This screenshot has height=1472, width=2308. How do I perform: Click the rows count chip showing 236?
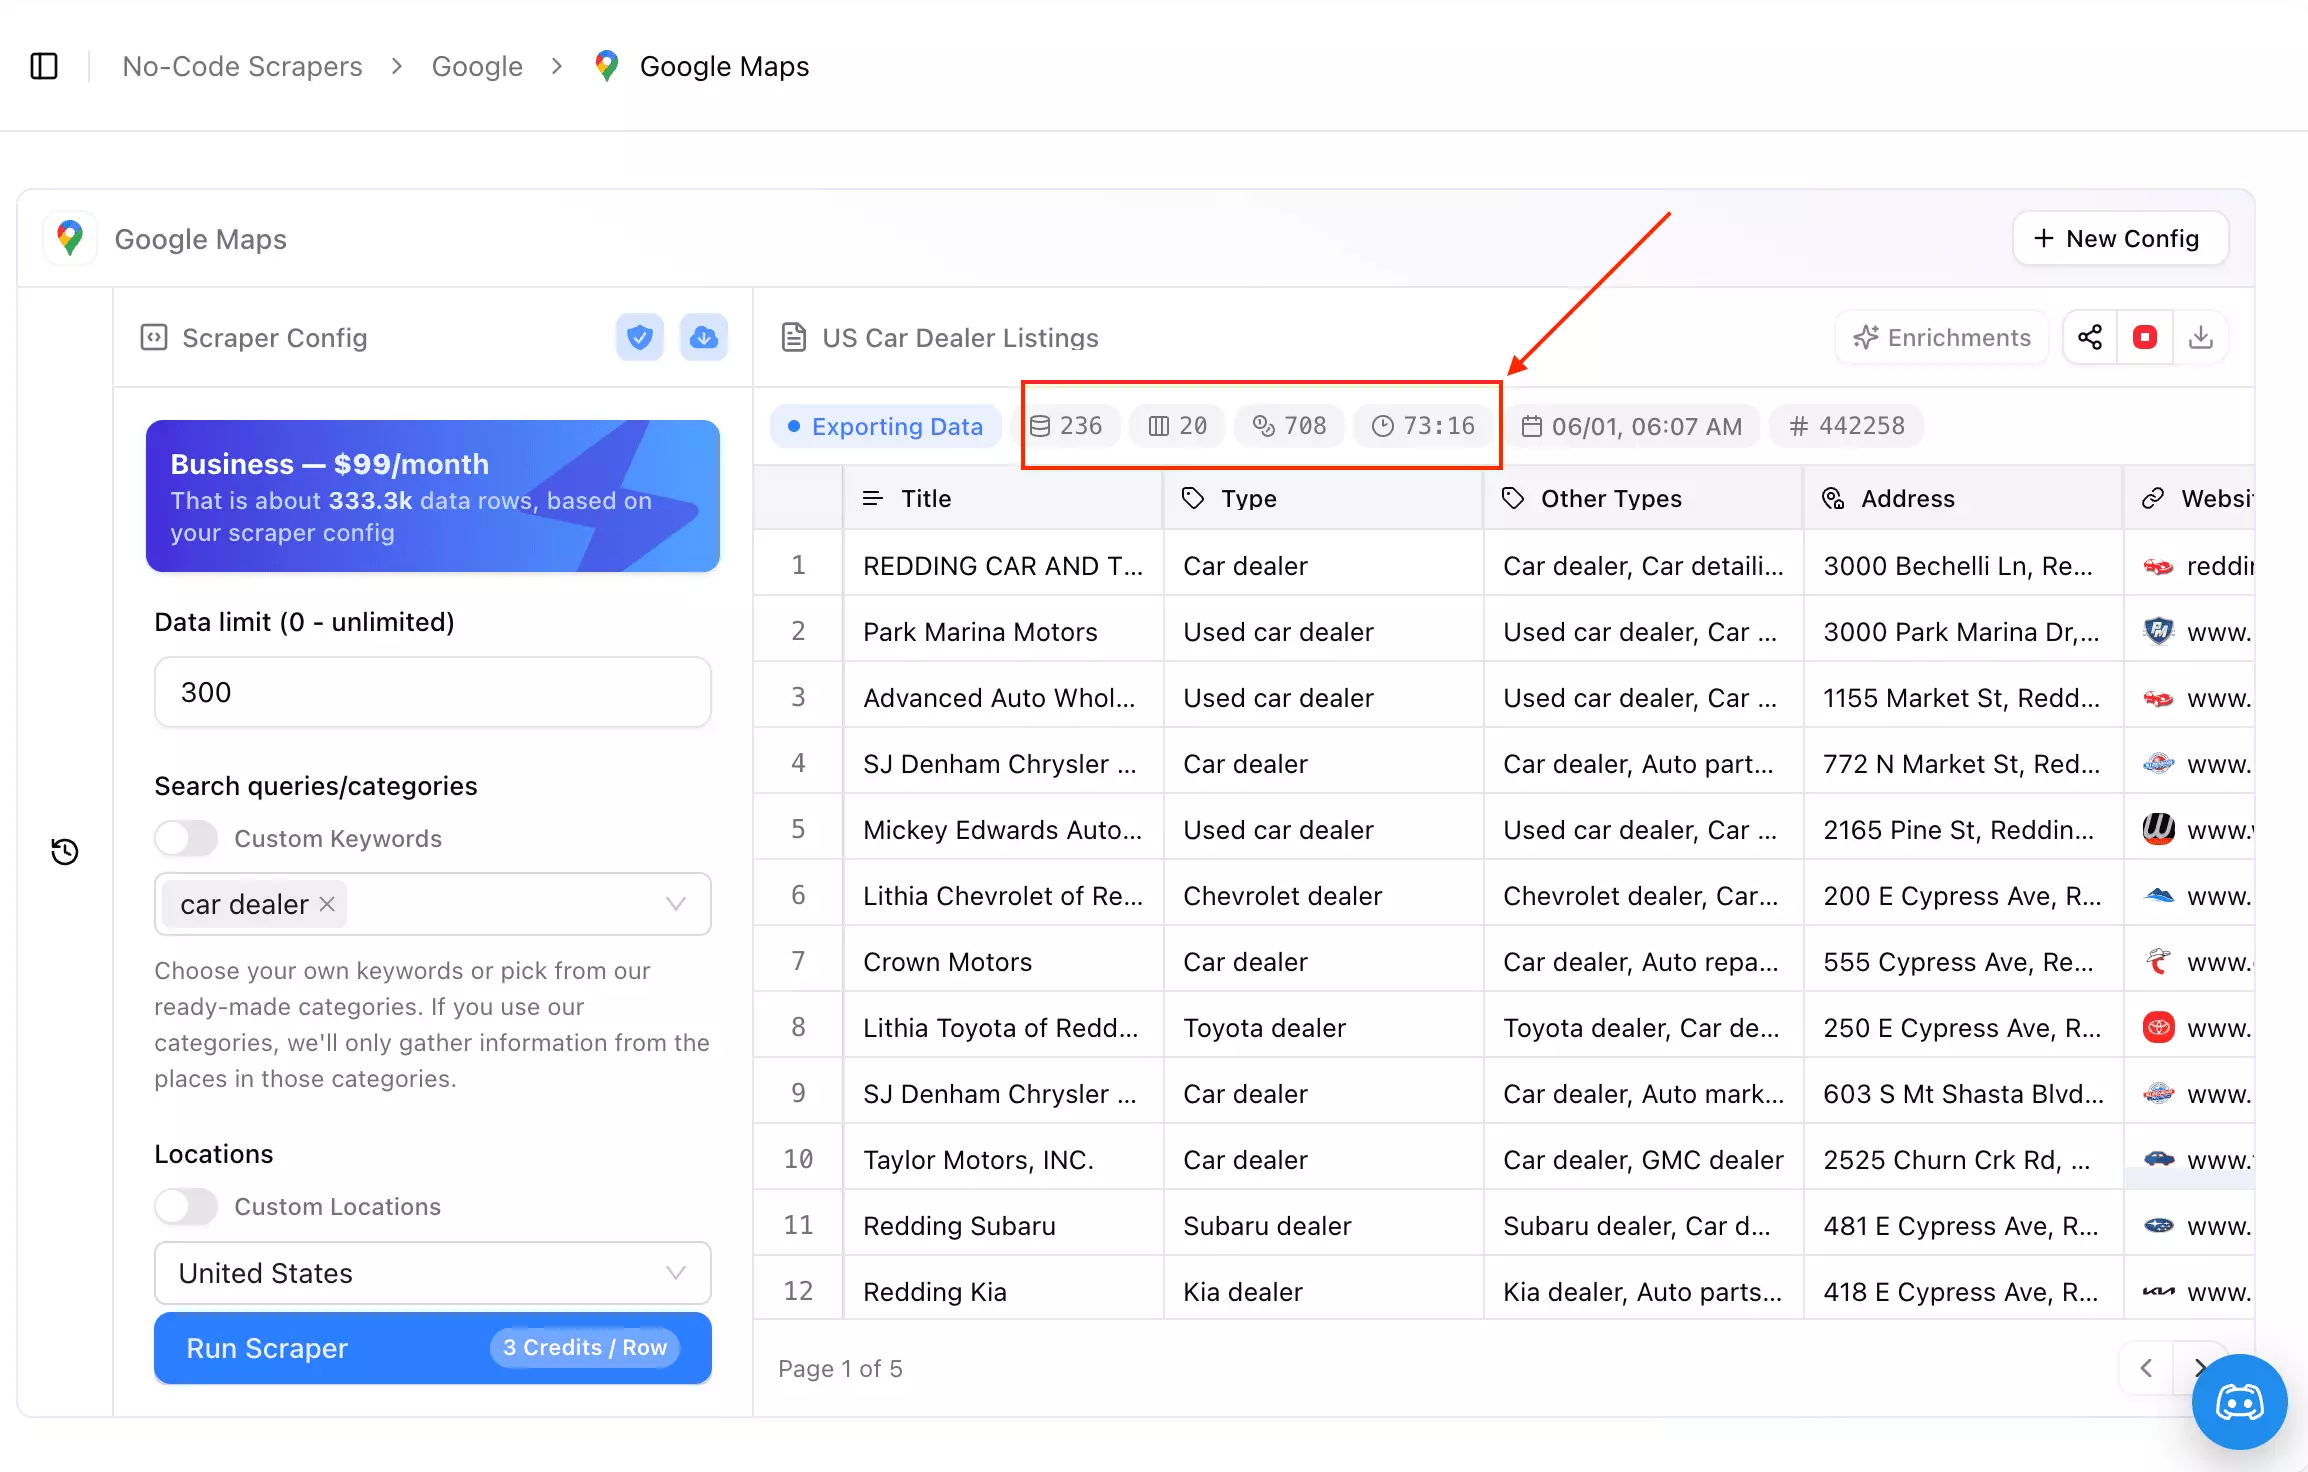pos(1066,426)
